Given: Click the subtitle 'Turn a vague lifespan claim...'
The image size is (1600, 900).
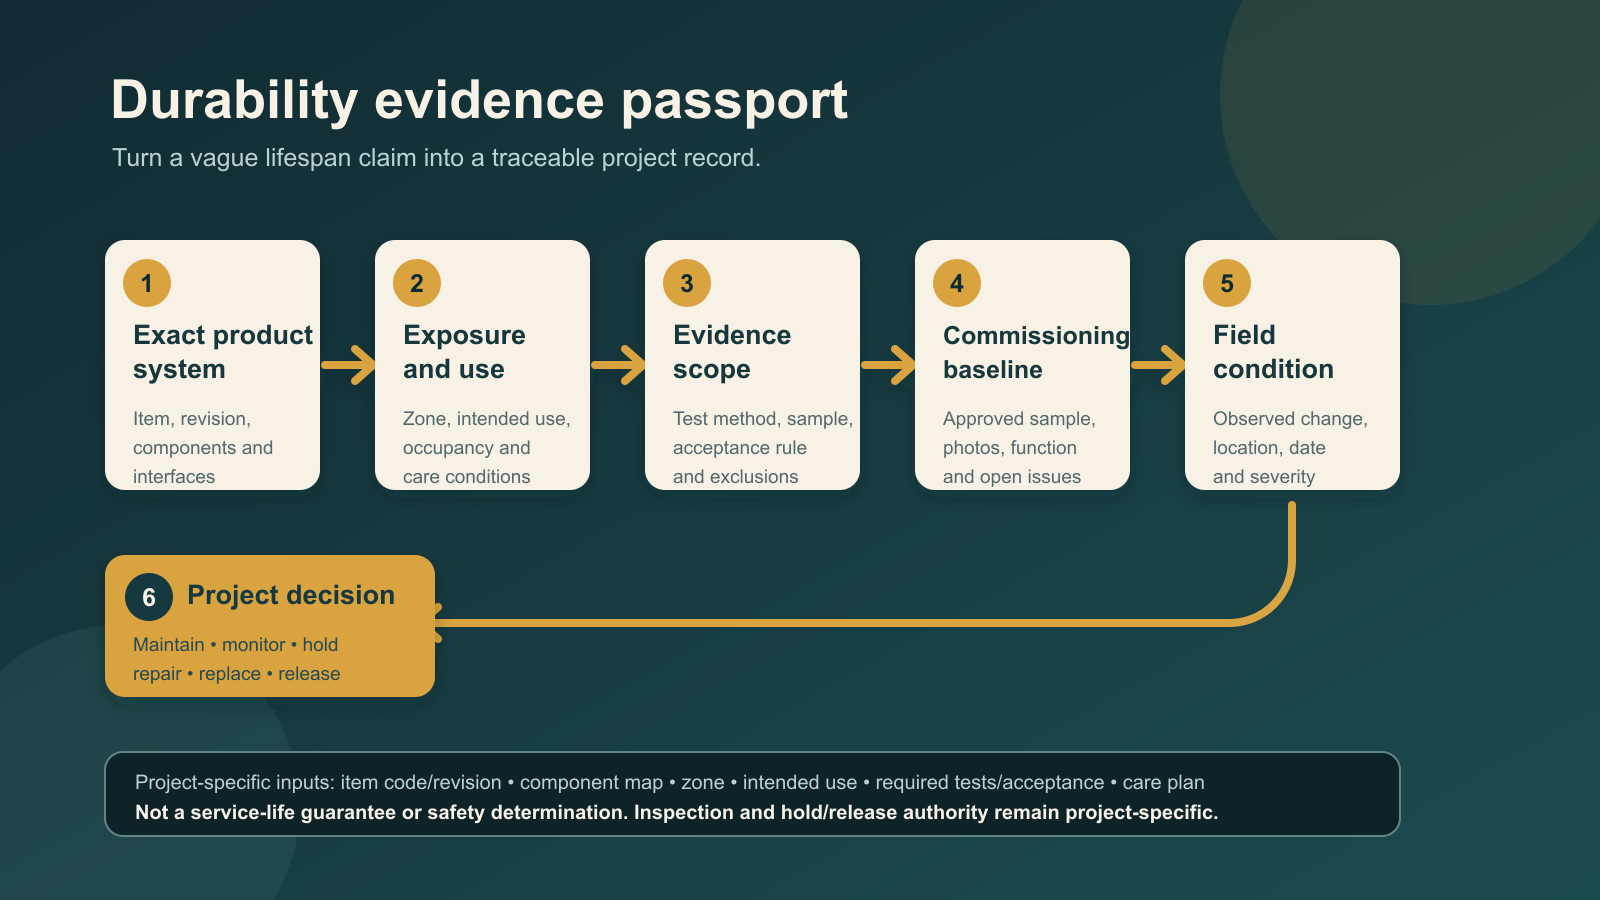Looking at the screenshot, I should (x=436, y=158).
